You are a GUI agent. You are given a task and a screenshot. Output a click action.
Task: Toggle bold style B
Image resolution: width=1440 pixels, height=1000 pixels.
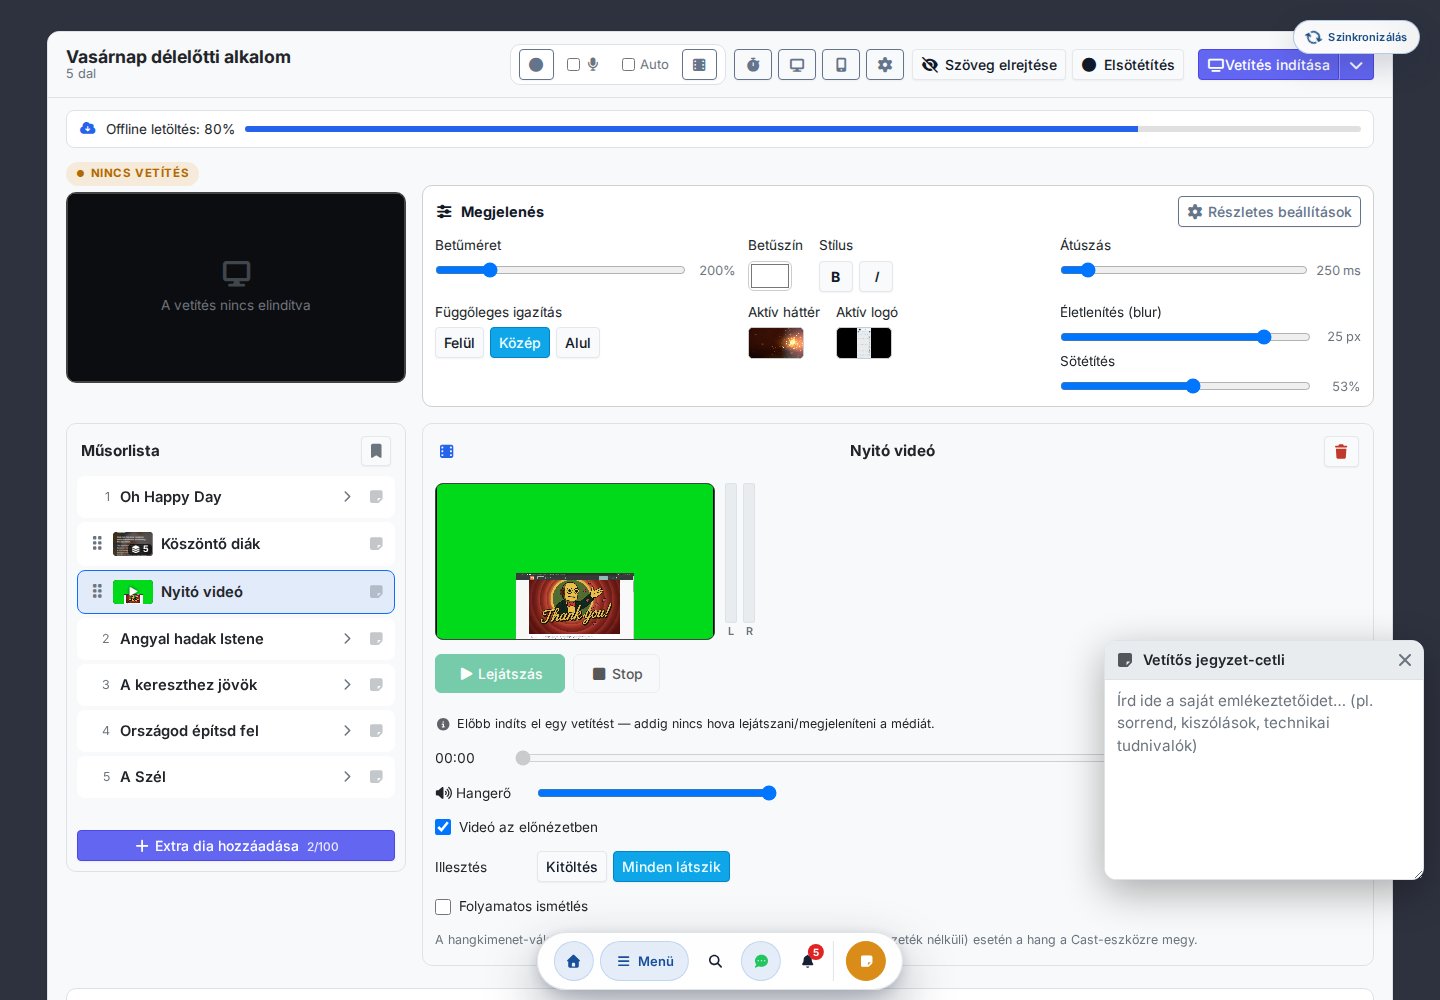point(836,277)
